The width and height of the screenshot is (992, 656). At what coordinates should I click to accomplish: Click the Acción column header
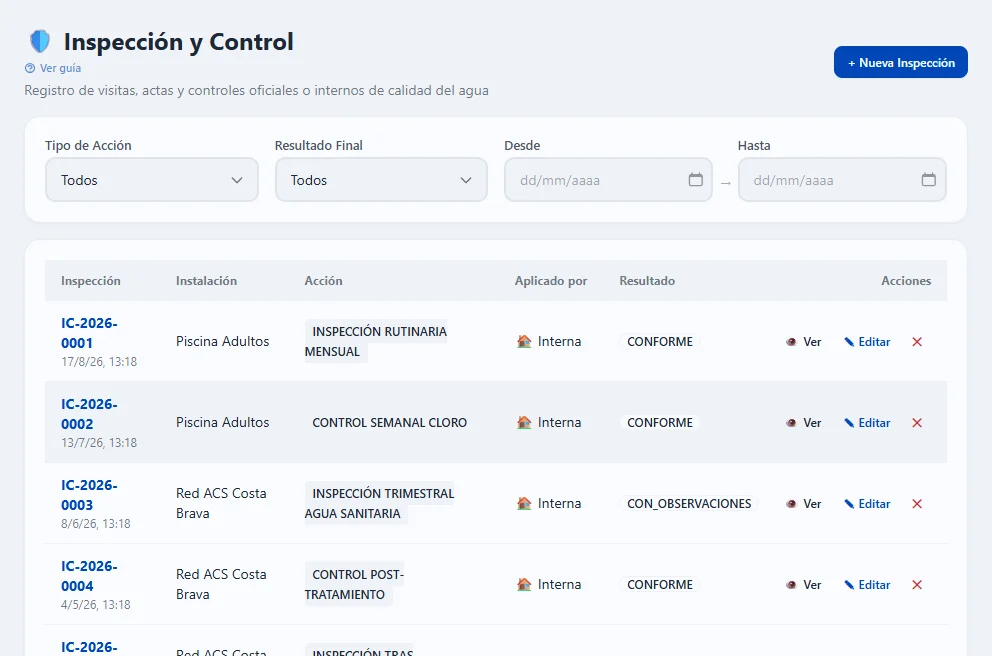tap(323, 281)
